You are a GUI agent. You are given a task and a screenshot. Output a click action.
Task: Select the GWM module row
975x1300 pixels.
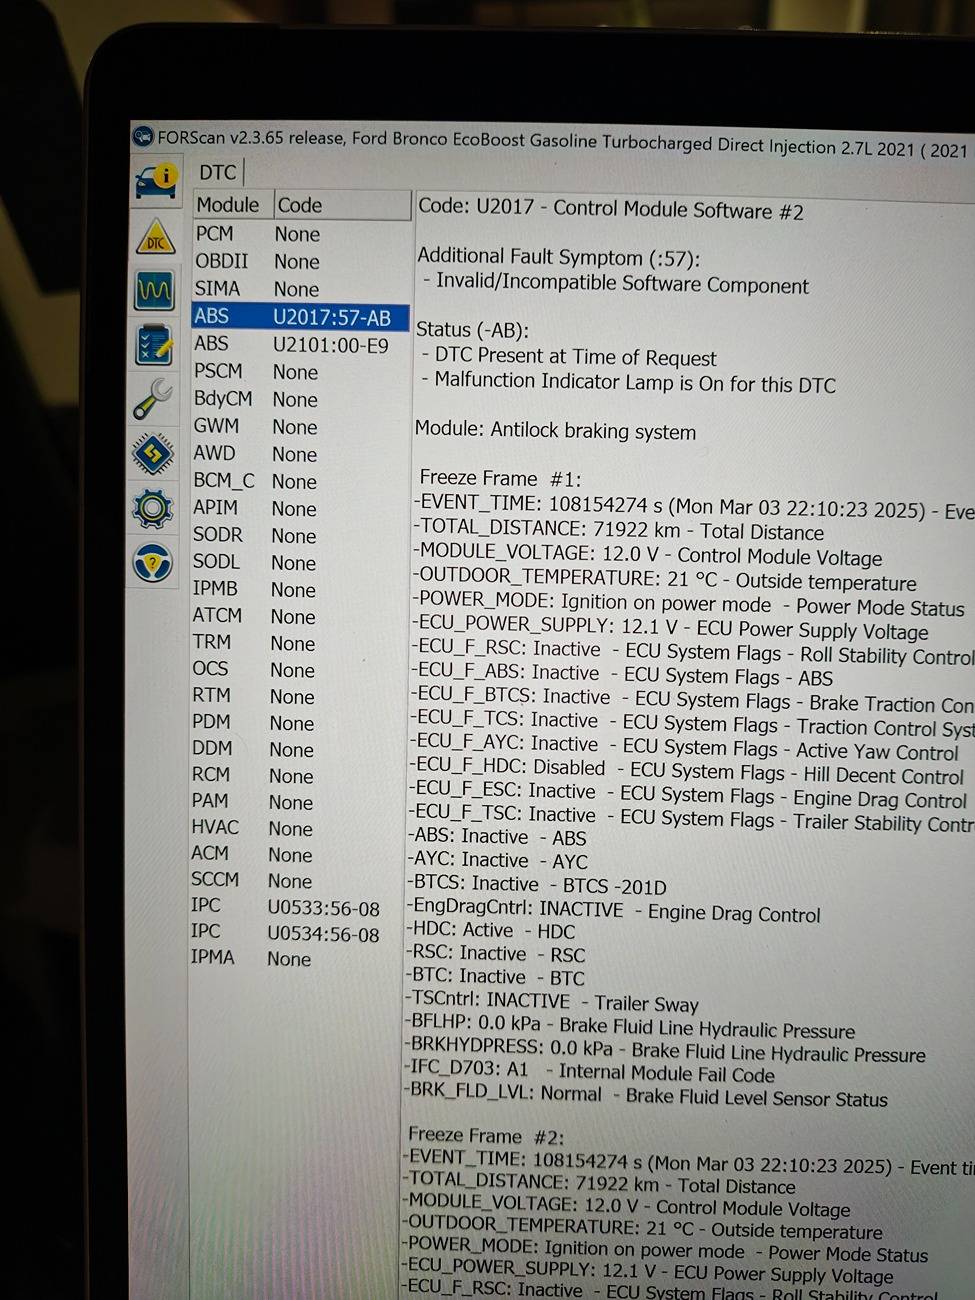click(x=300, y=427)
